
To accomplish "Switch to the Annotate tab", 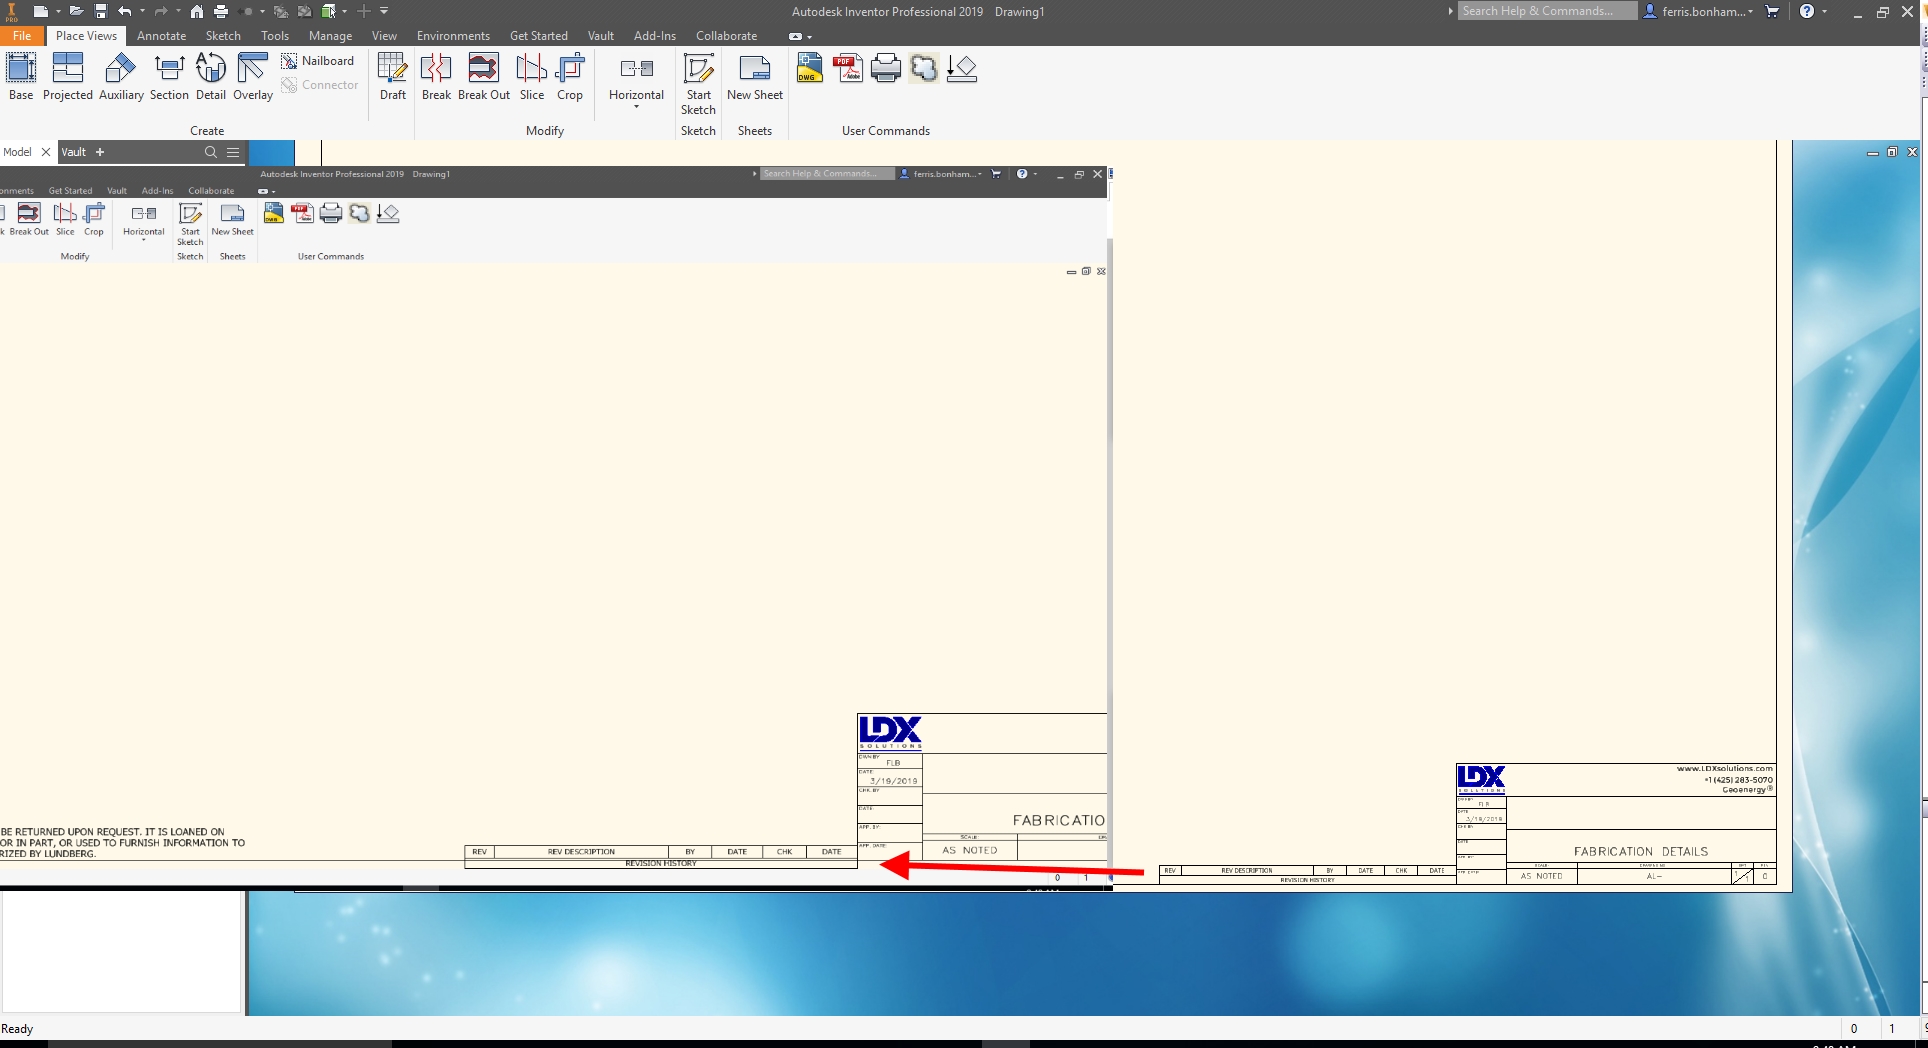I will click(x=161, y=35).
